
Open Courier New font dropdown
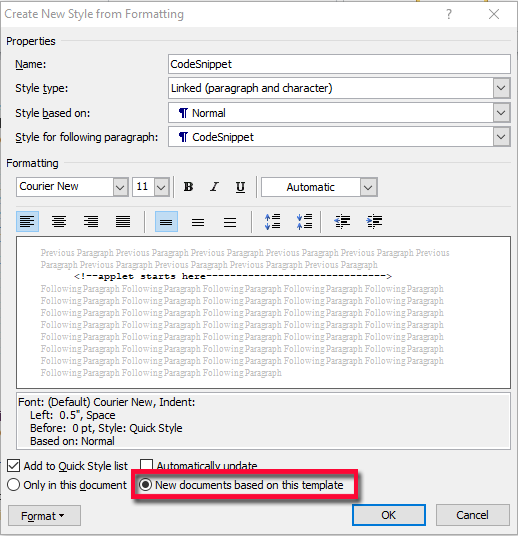pos(120,187)
